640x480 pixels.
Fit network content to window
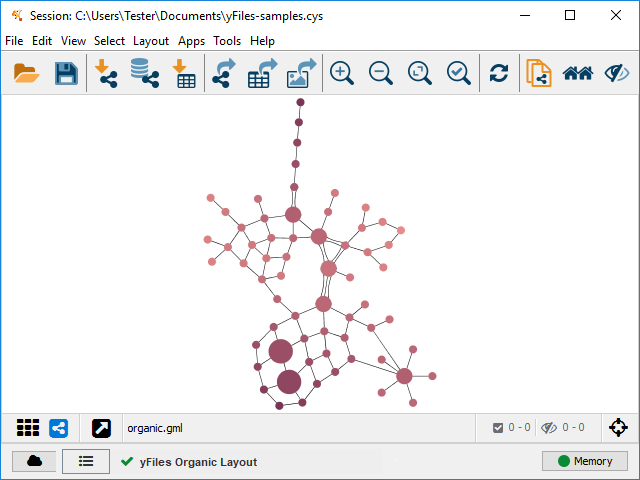pyautogui.click(x=420, y=73)
